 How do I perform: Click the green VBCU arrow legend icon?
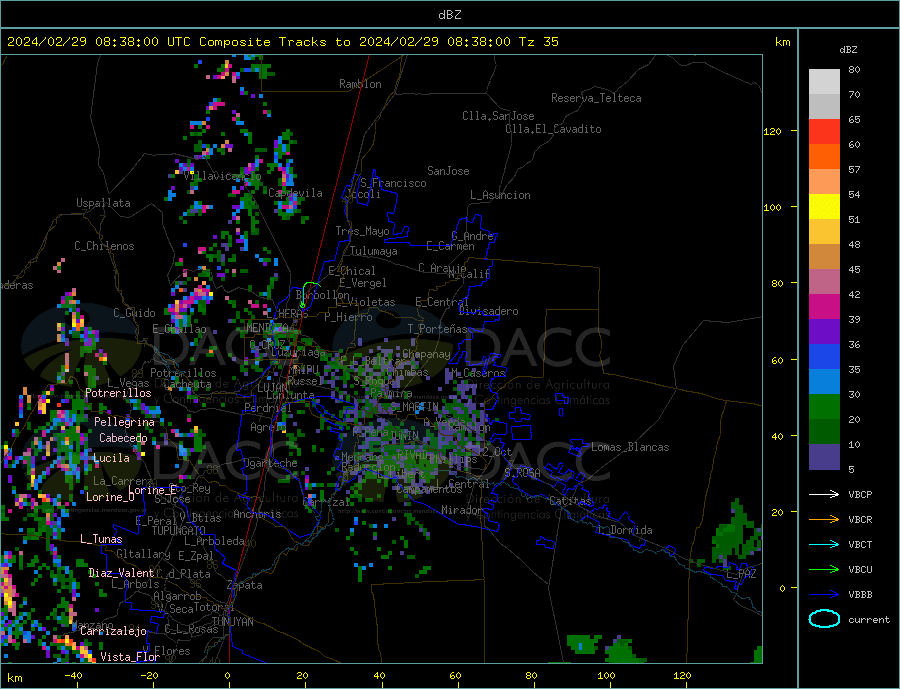[x=824, y=570]
